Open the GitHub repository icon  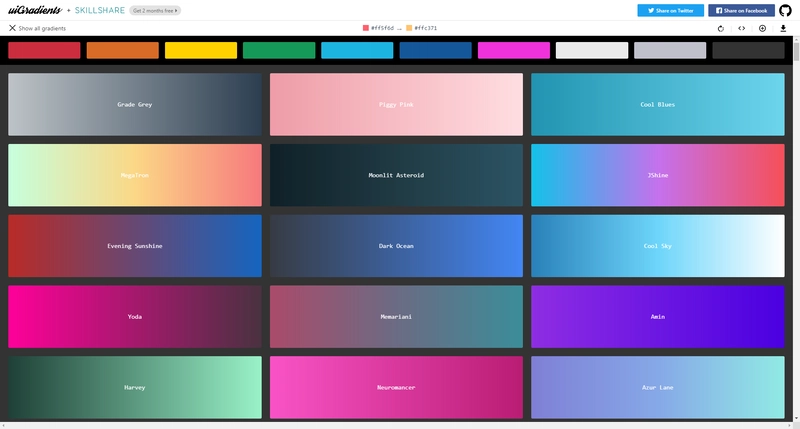pos(785,10)
